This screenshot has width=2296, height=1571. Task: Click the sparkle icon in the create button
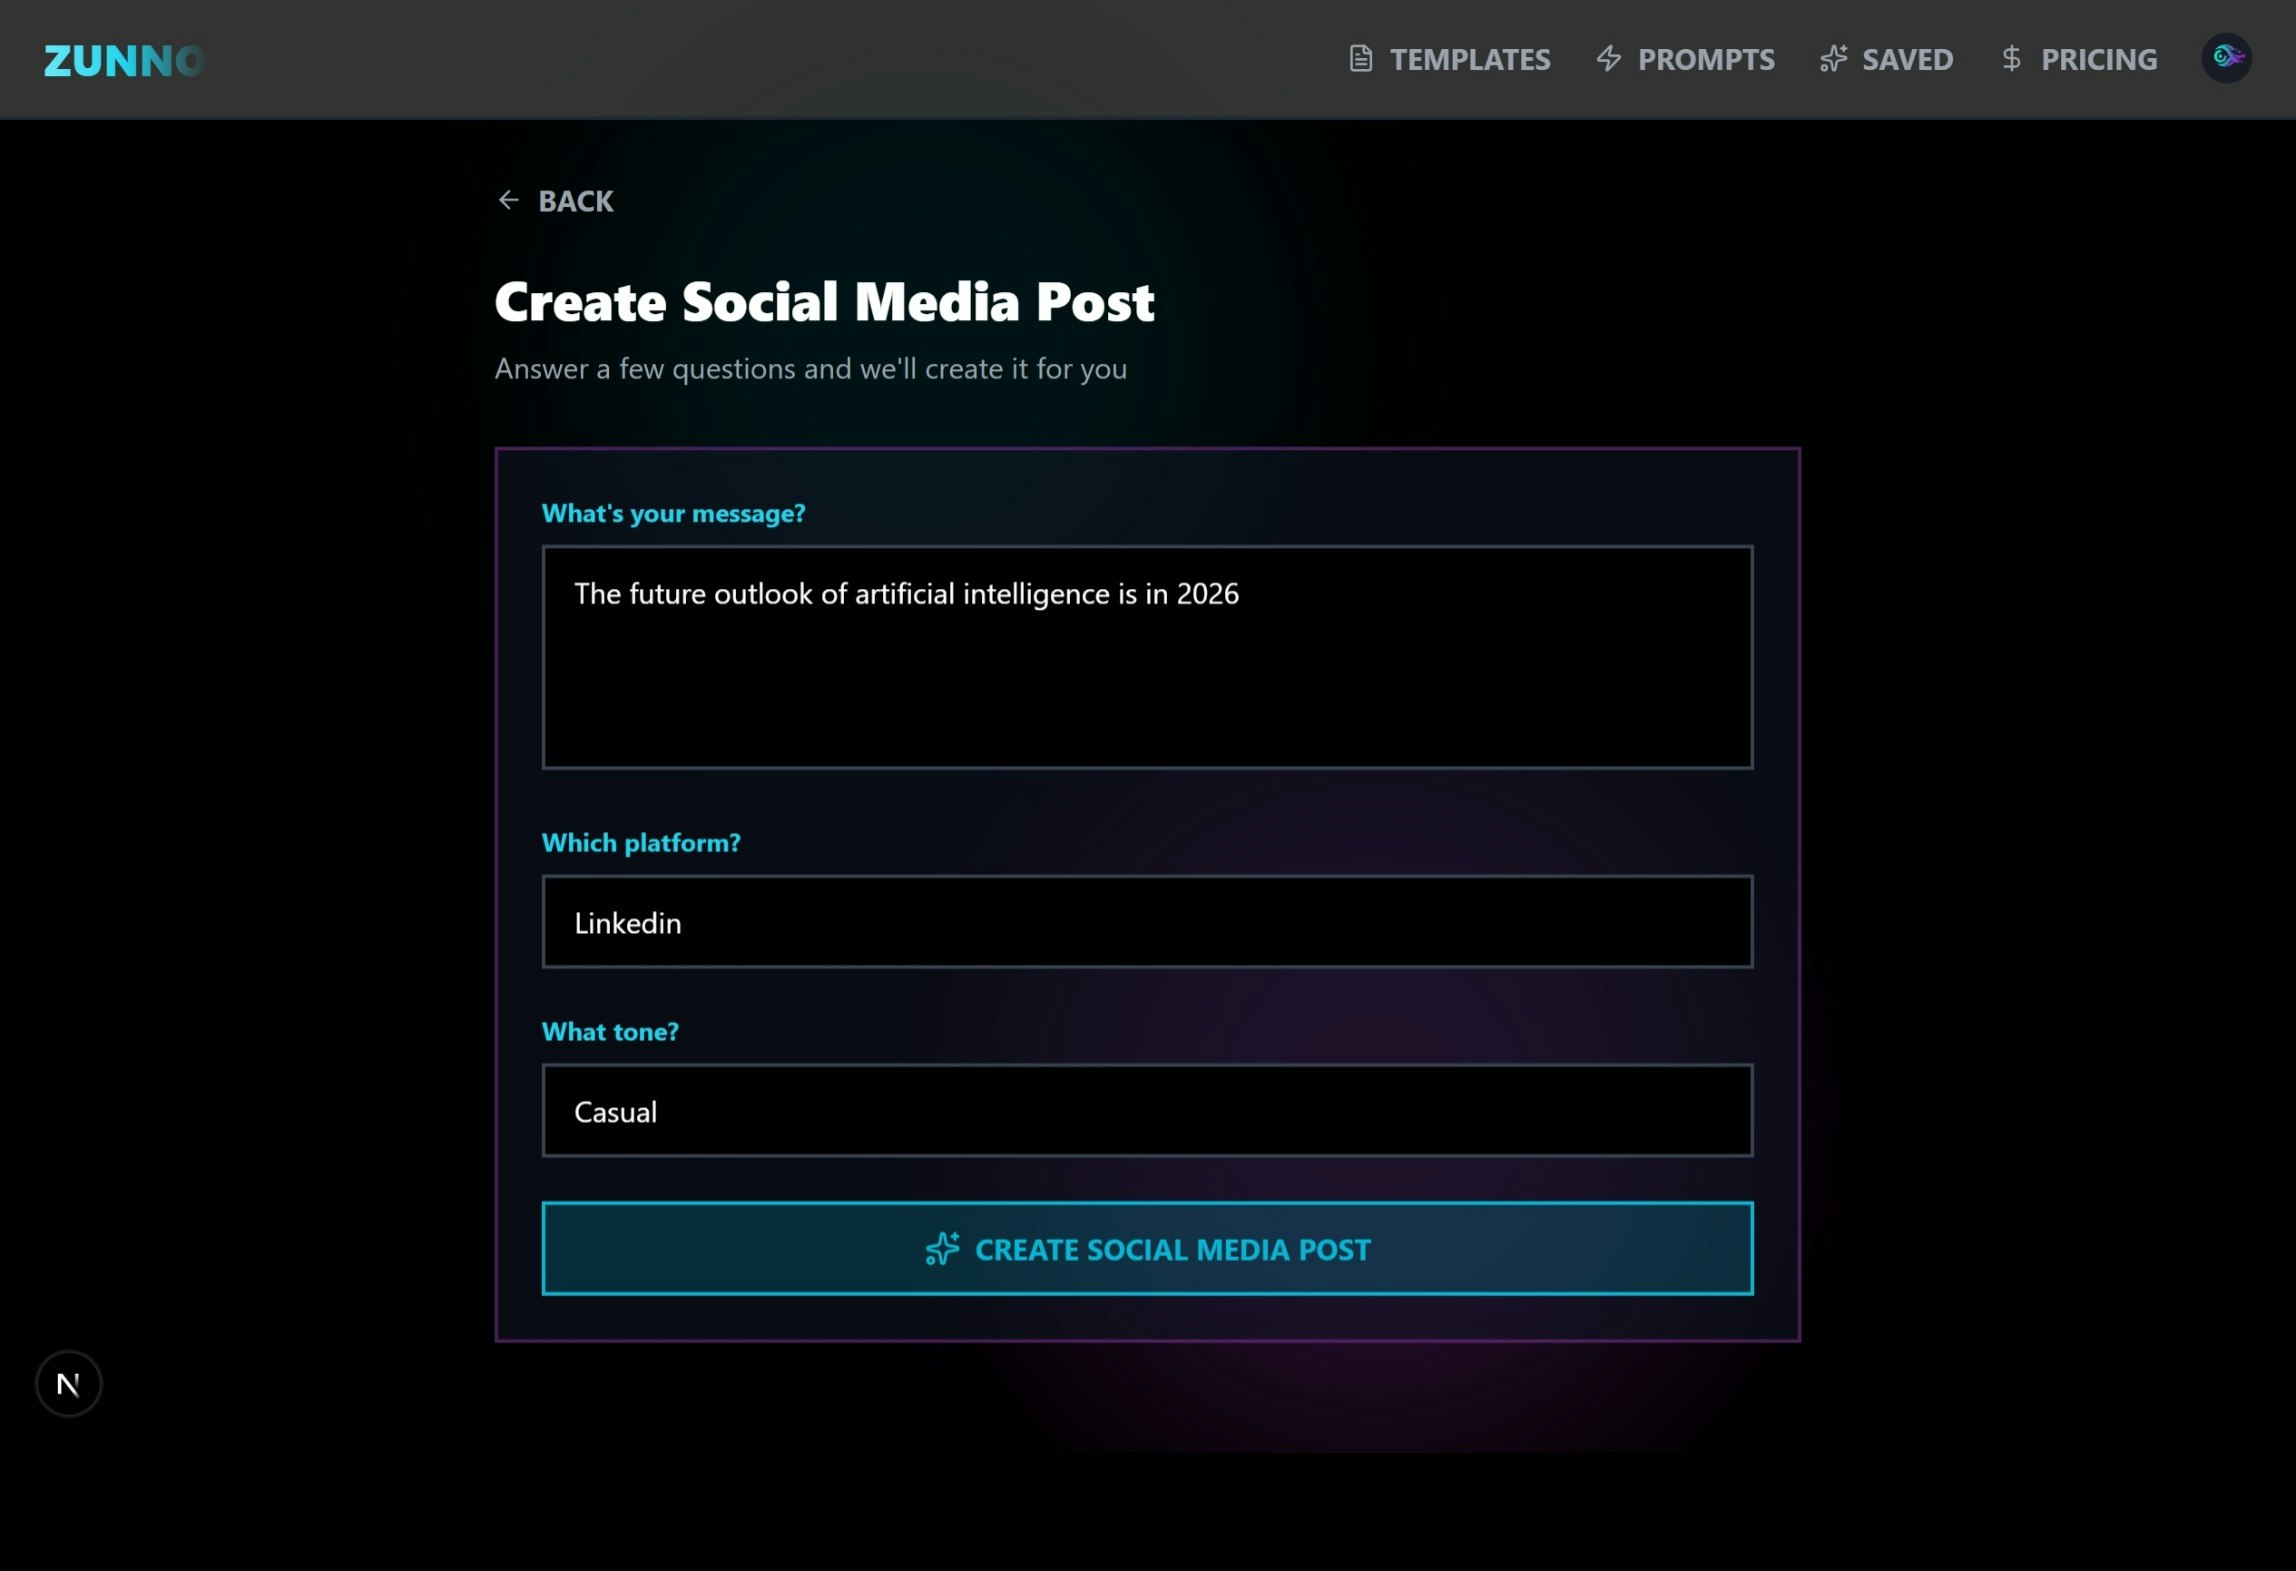coord(942,1249)
